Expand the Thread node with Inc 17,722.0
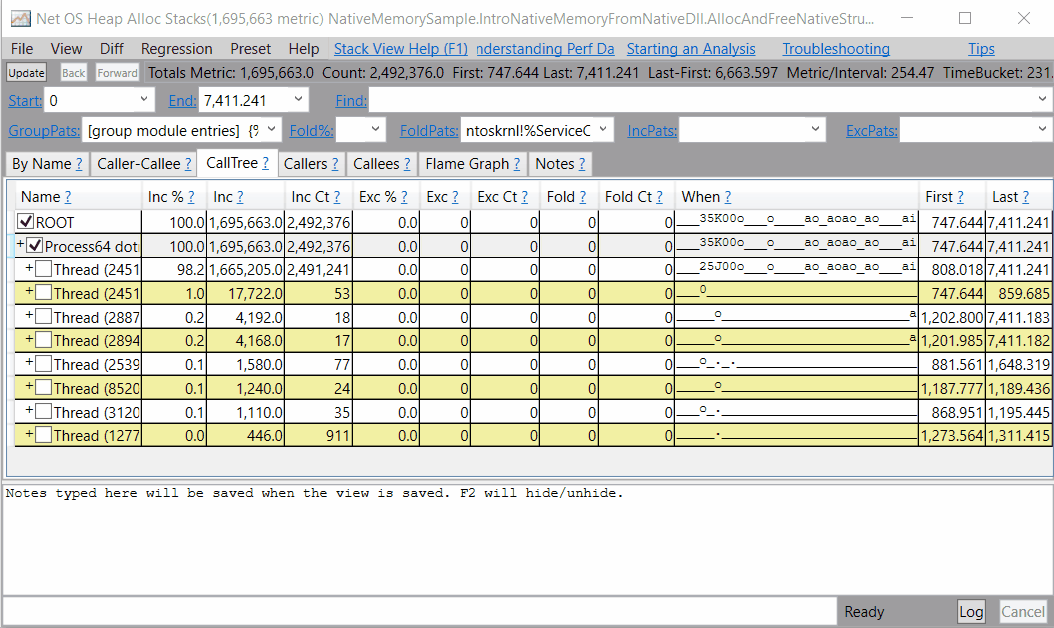1054x628 pixels. [x=29, y=291]
